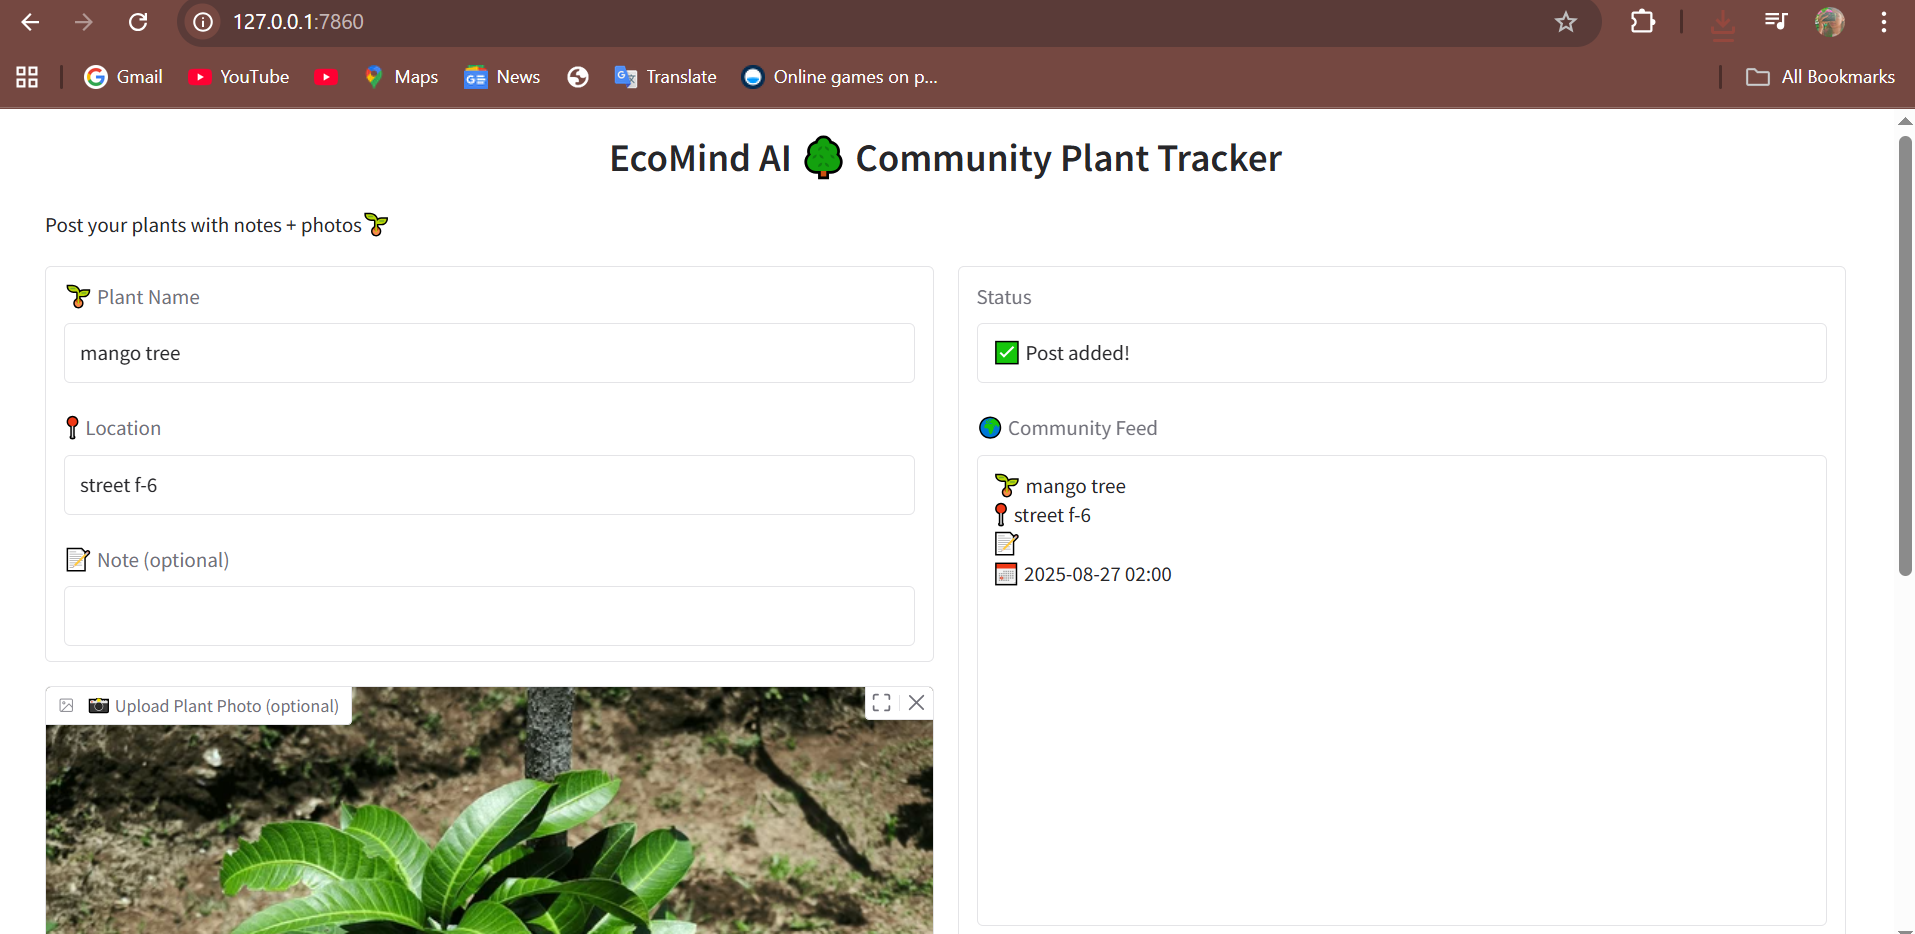Open the Chrome three-dot menu
Image resolution: width=1915 pixels, height=934 pixels.
pos(1884,22)
